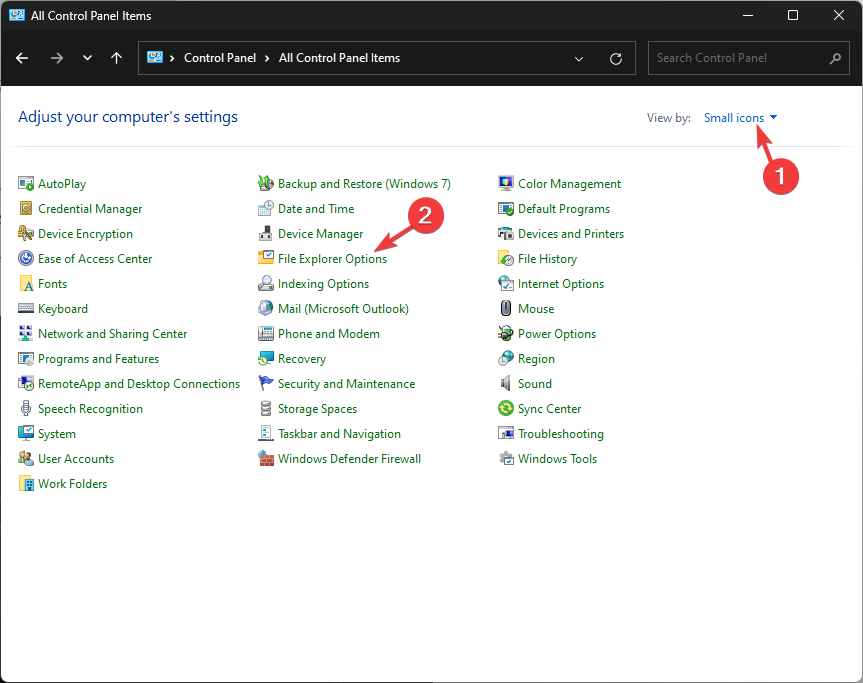Open the Troubleshooting link
Screen dimensions: 863x683
(x=560, y=434)
